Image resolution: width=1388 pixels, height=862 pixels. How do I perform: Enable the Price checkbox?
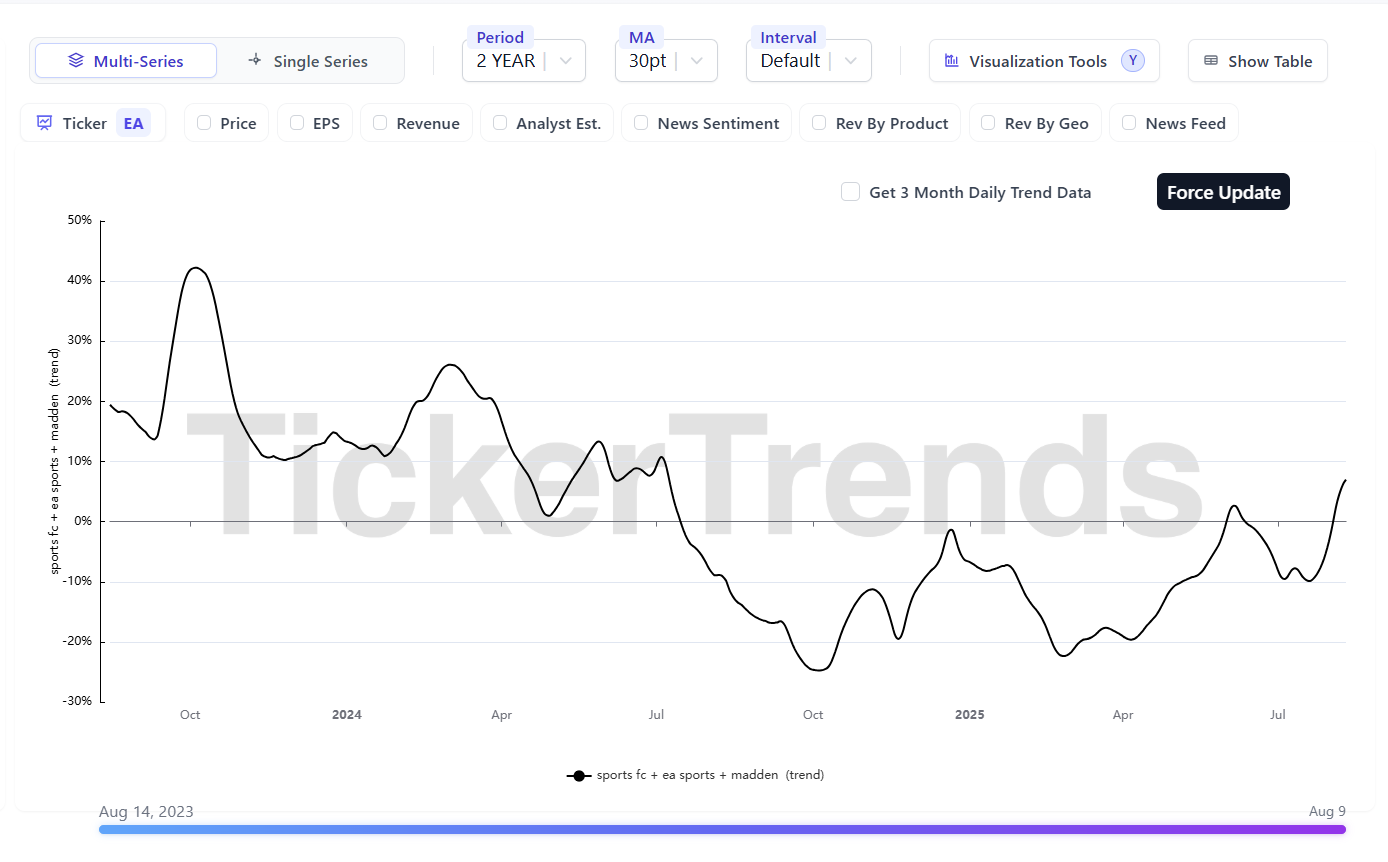(204, 123)
